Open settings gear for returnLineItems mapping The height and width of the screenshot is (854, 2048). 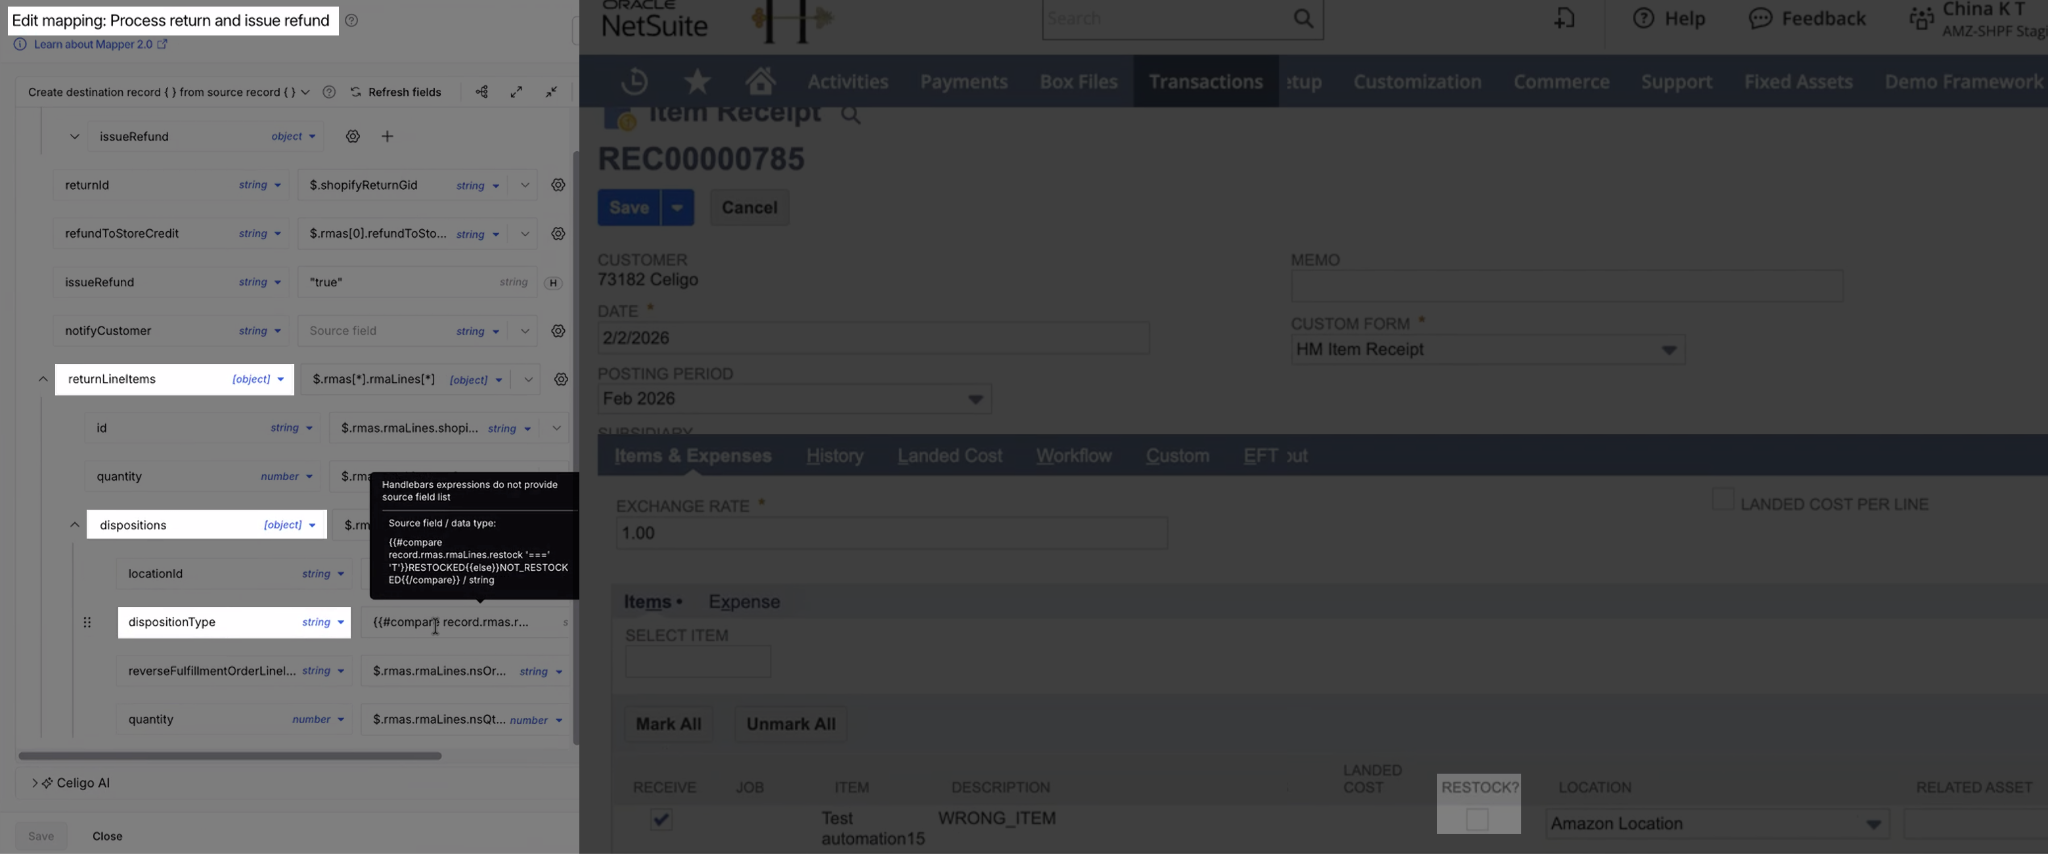pyautogui.click(x=561, y=380)
